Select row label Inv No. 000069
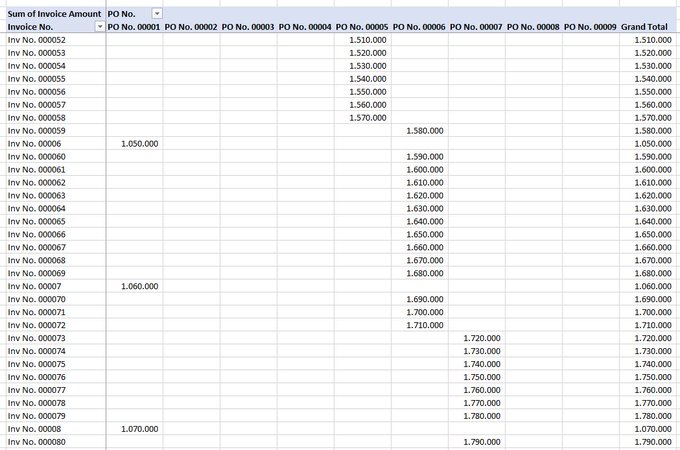 [x=36, y=273]
